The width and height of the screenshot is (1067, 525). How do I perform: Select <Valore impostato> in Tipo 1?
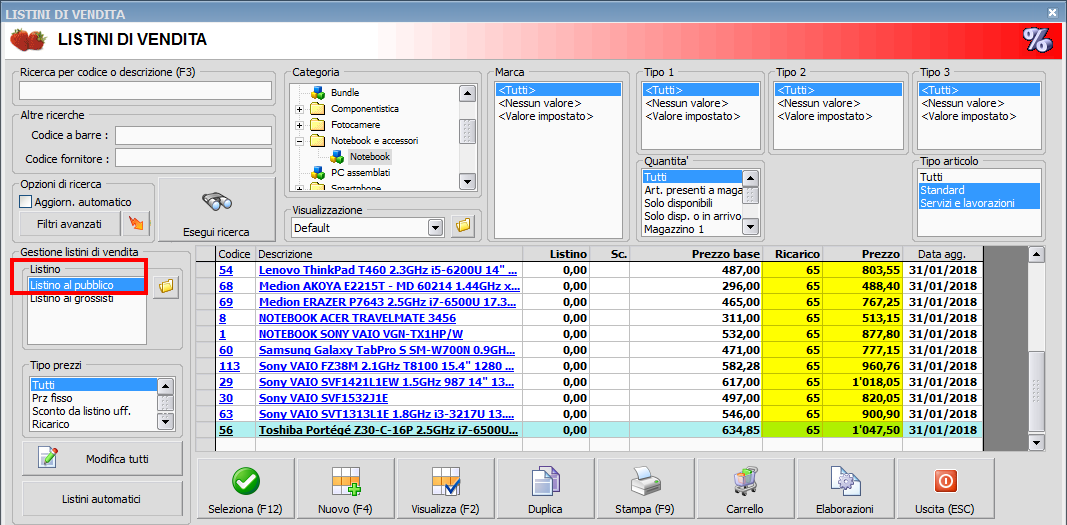(x=691, y=116)
